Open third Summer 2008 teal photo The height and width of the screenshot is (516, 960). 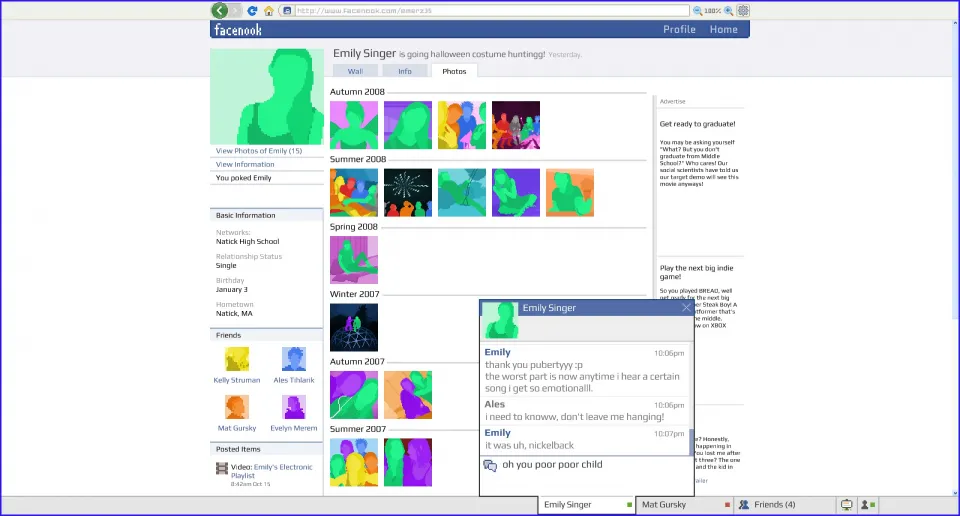462,192
